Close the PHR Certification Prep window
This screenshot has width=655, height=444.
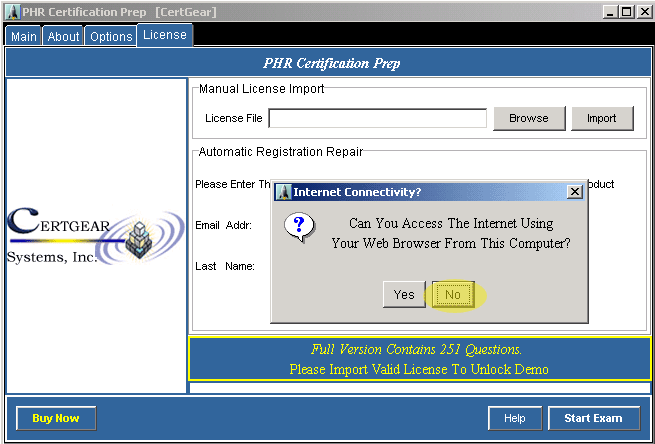[643, 12]
